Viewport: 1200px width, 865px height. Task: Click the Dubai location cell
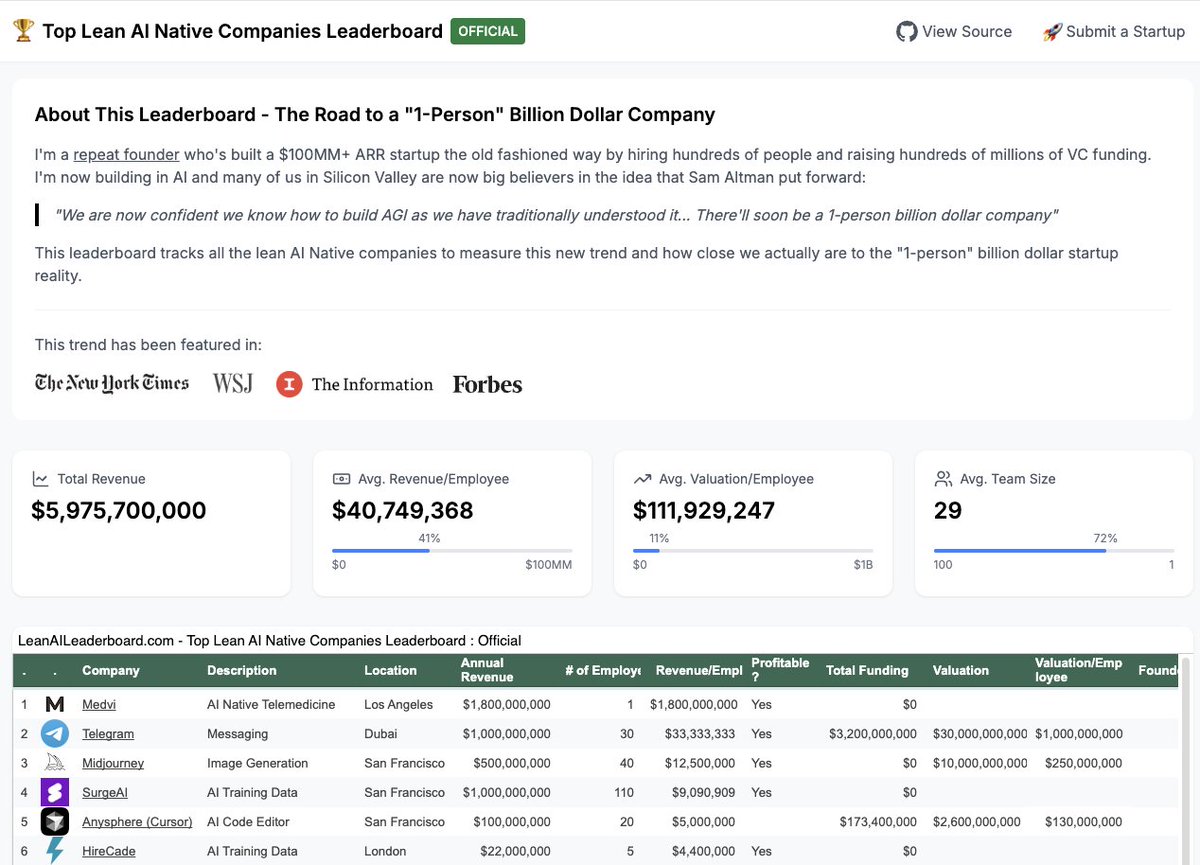pyautogui.click(x=381, y=734)
